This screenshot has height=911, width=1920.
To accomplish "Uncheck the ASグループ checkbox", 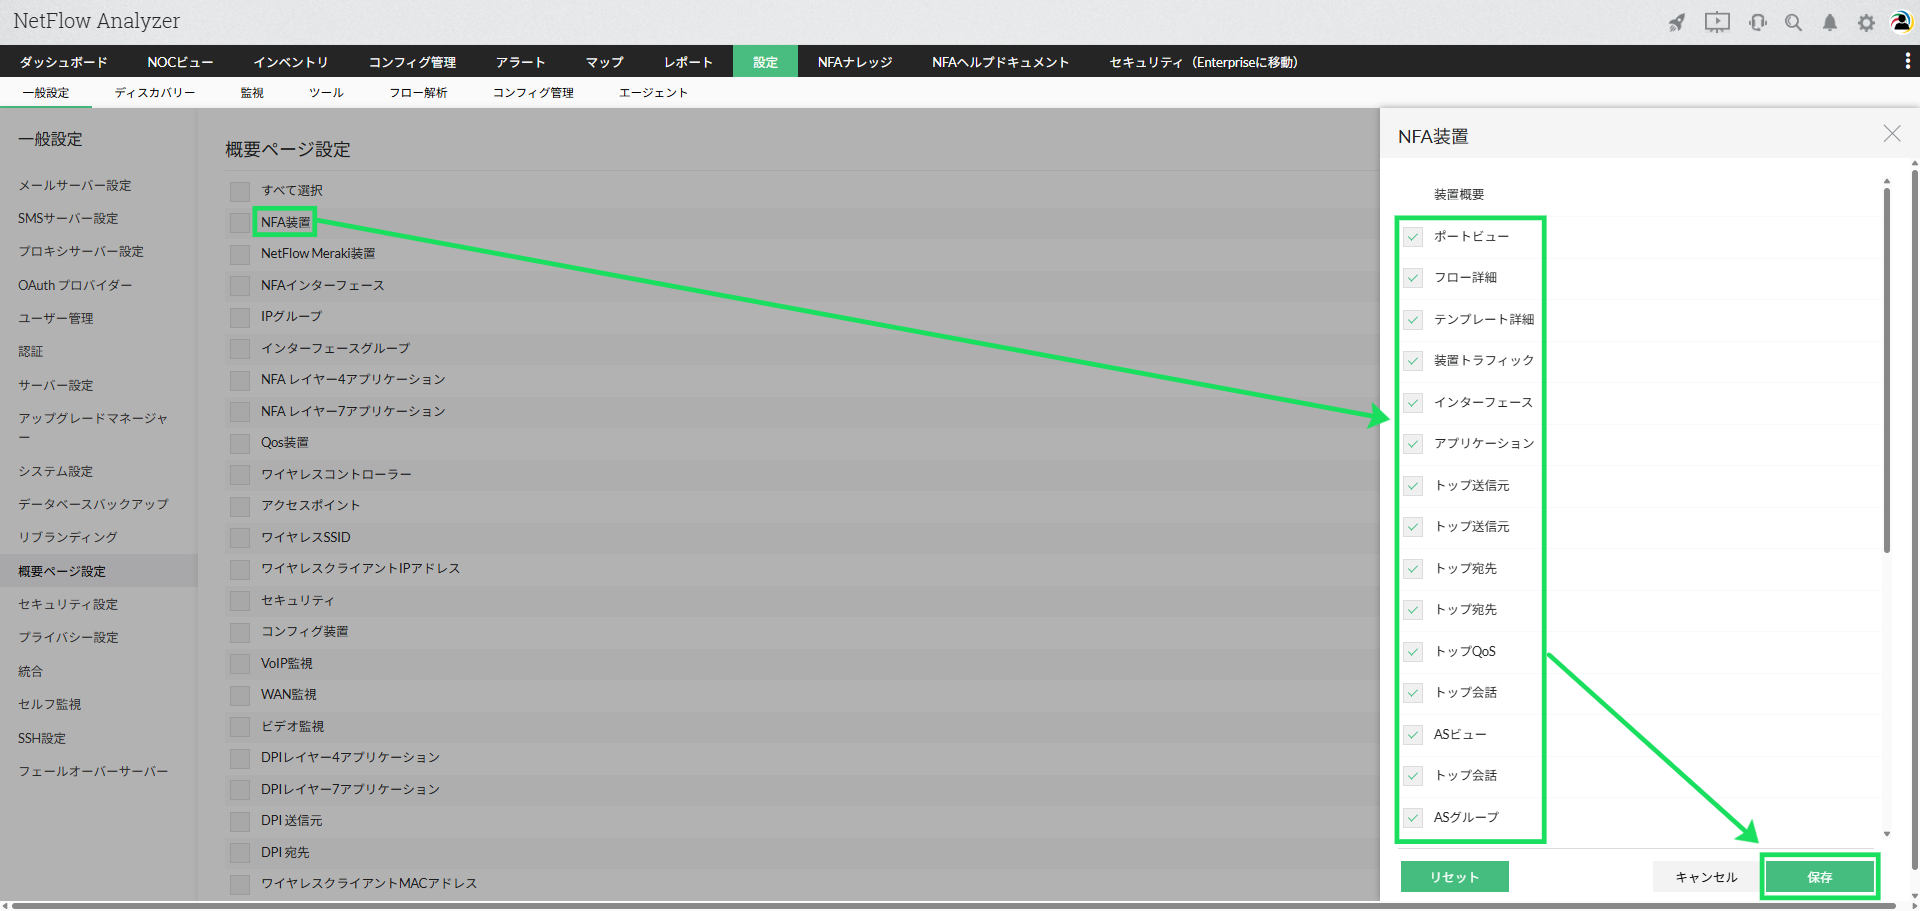I will click(1413, 818).
